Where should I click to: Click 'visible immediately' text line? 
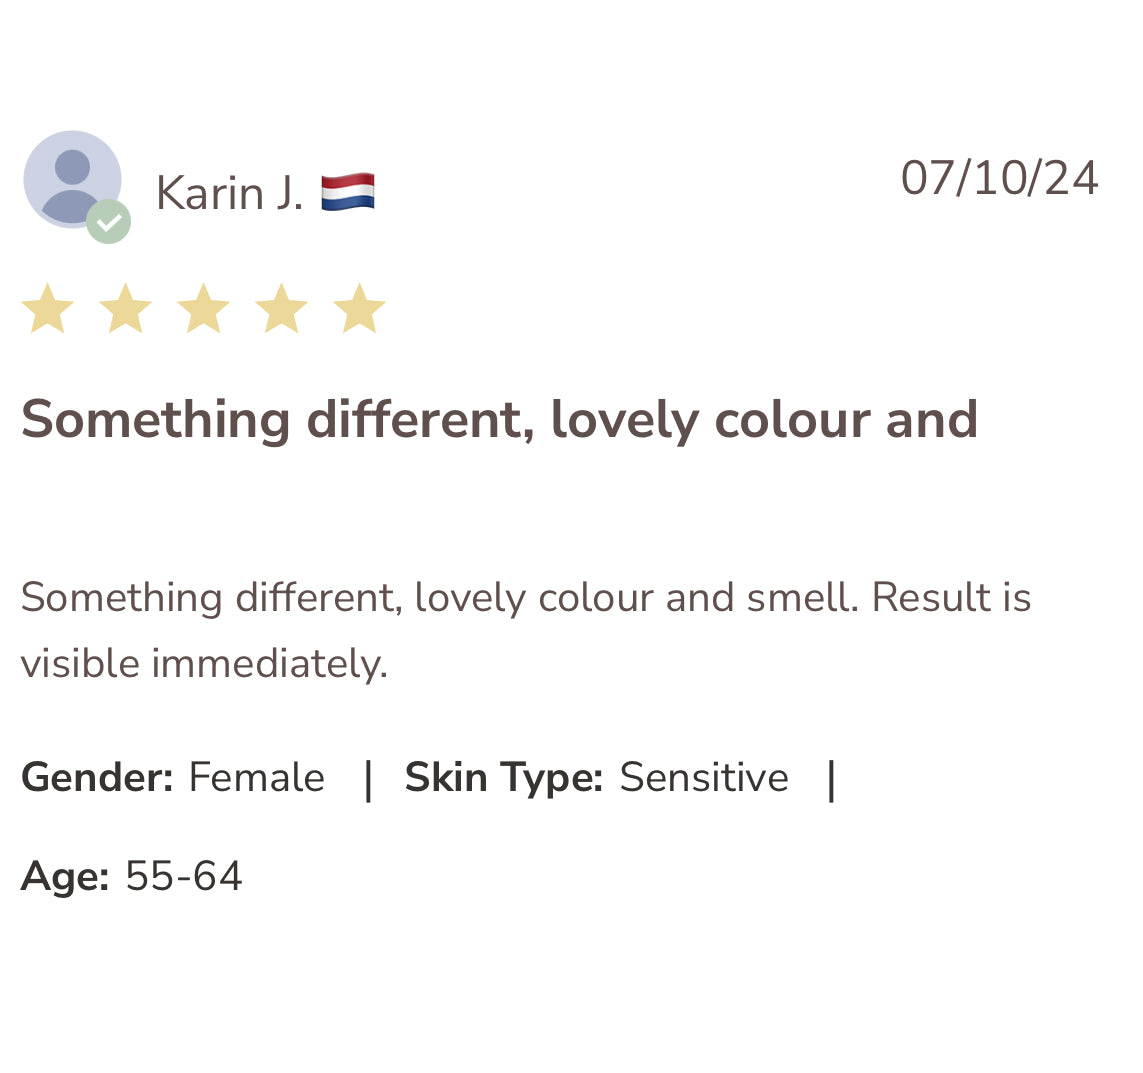point(204,664)
